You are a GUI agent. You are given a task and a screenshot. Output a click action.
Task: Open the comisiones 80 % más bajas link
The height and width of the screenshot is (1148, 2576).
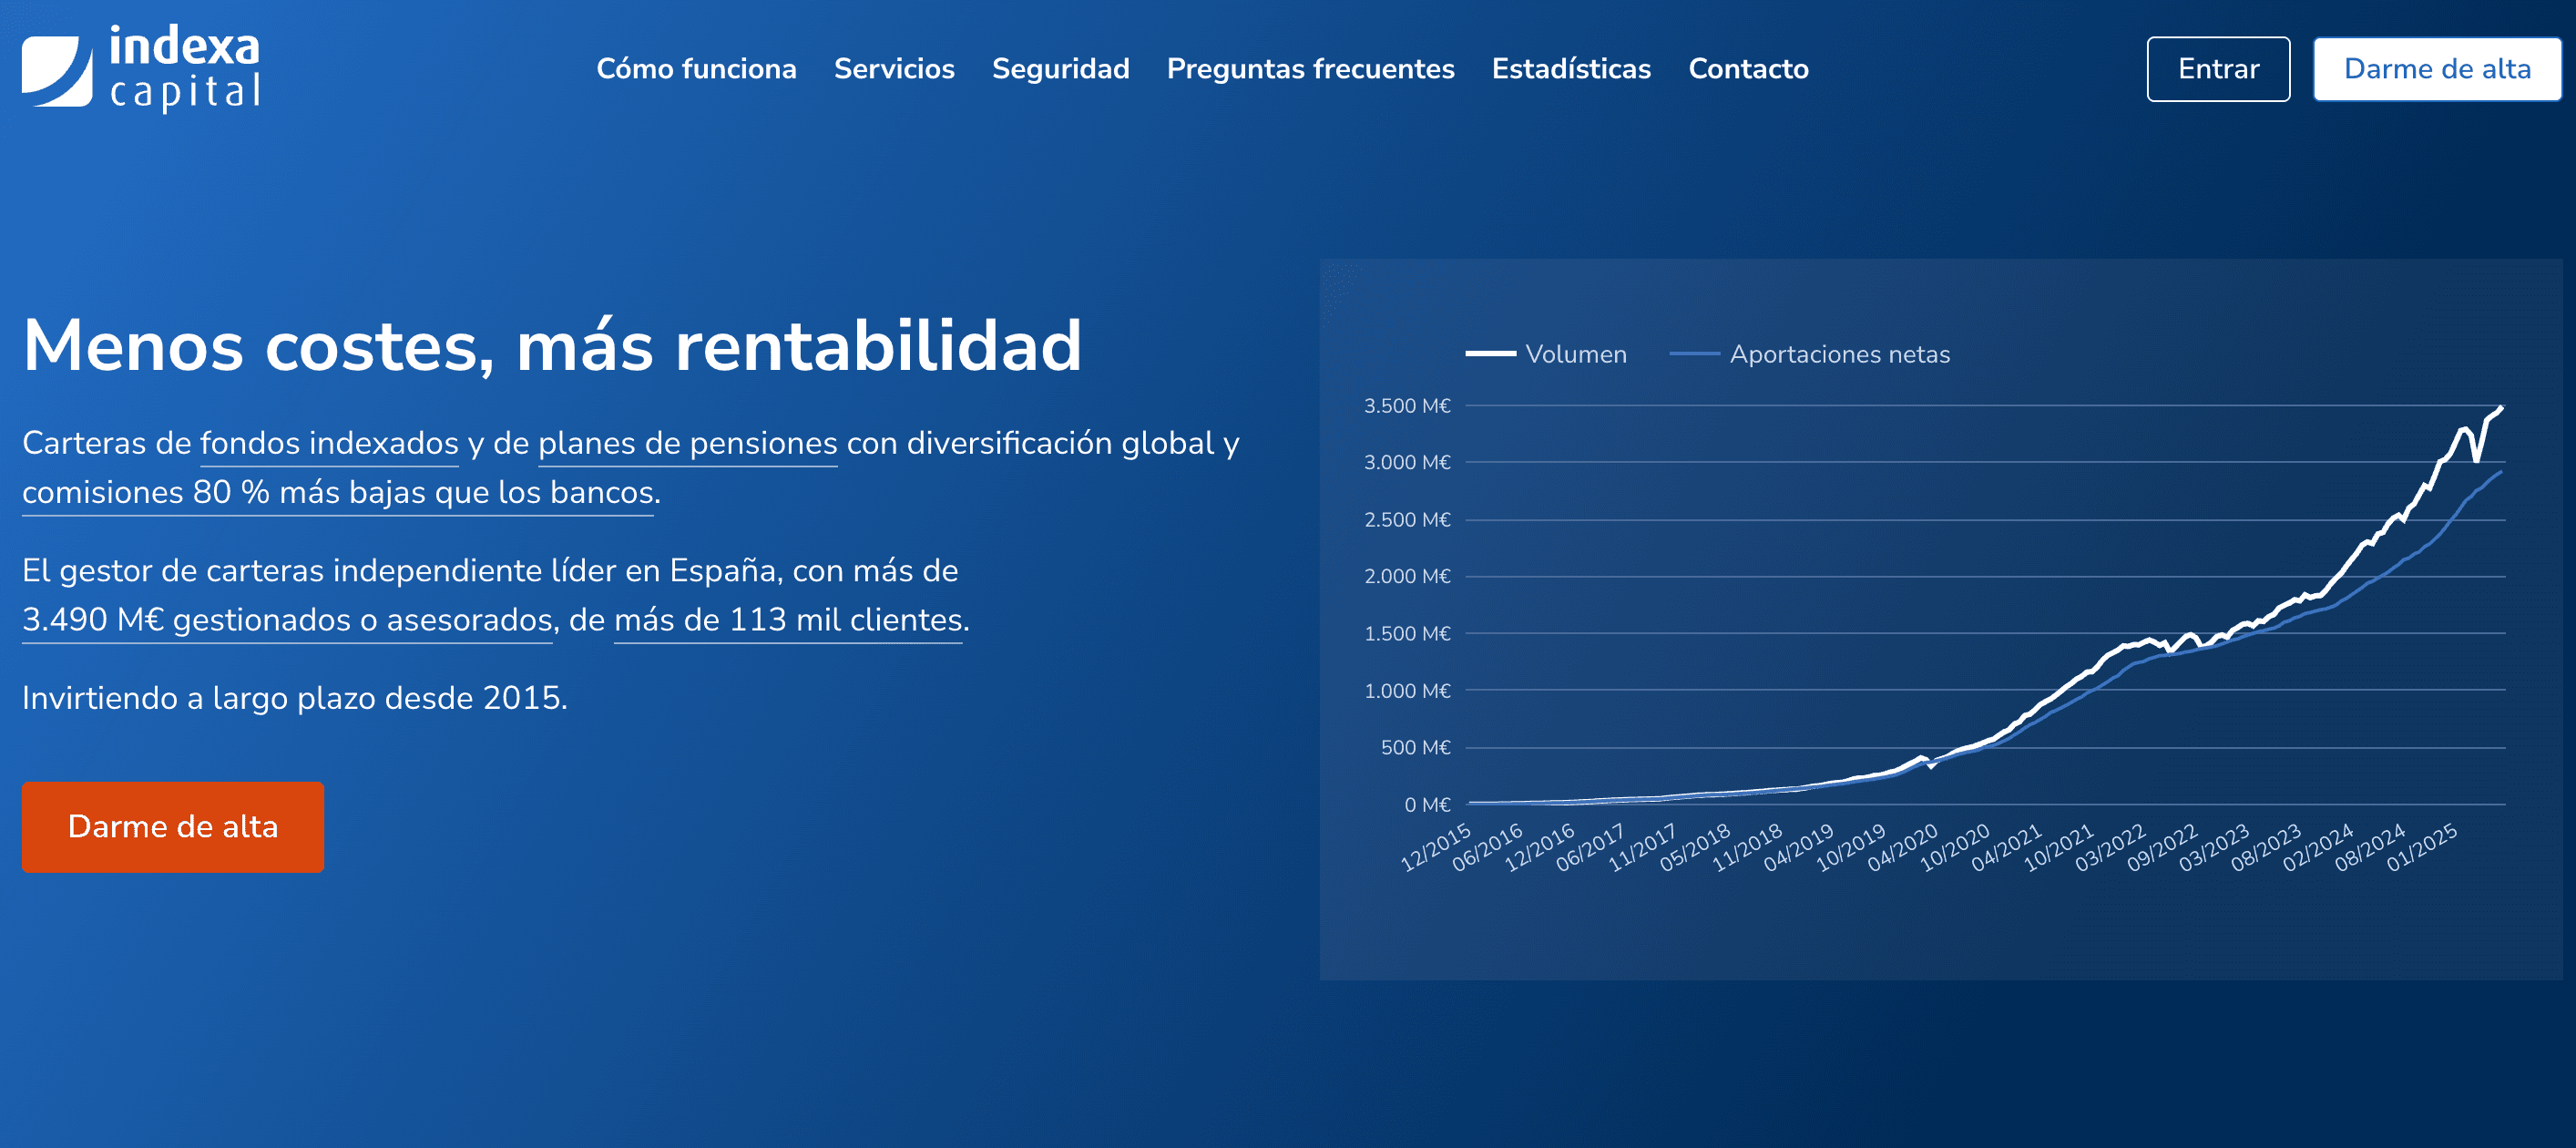338,492
